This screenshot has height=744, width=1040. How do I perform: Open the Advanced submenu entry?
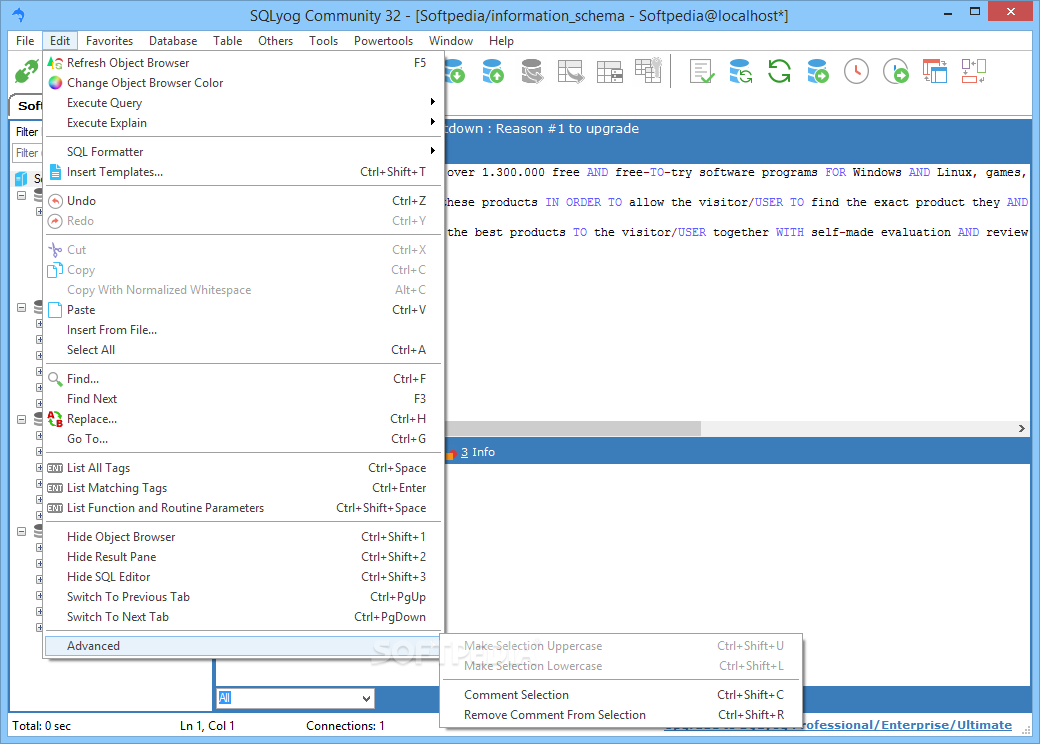(243, 646)
